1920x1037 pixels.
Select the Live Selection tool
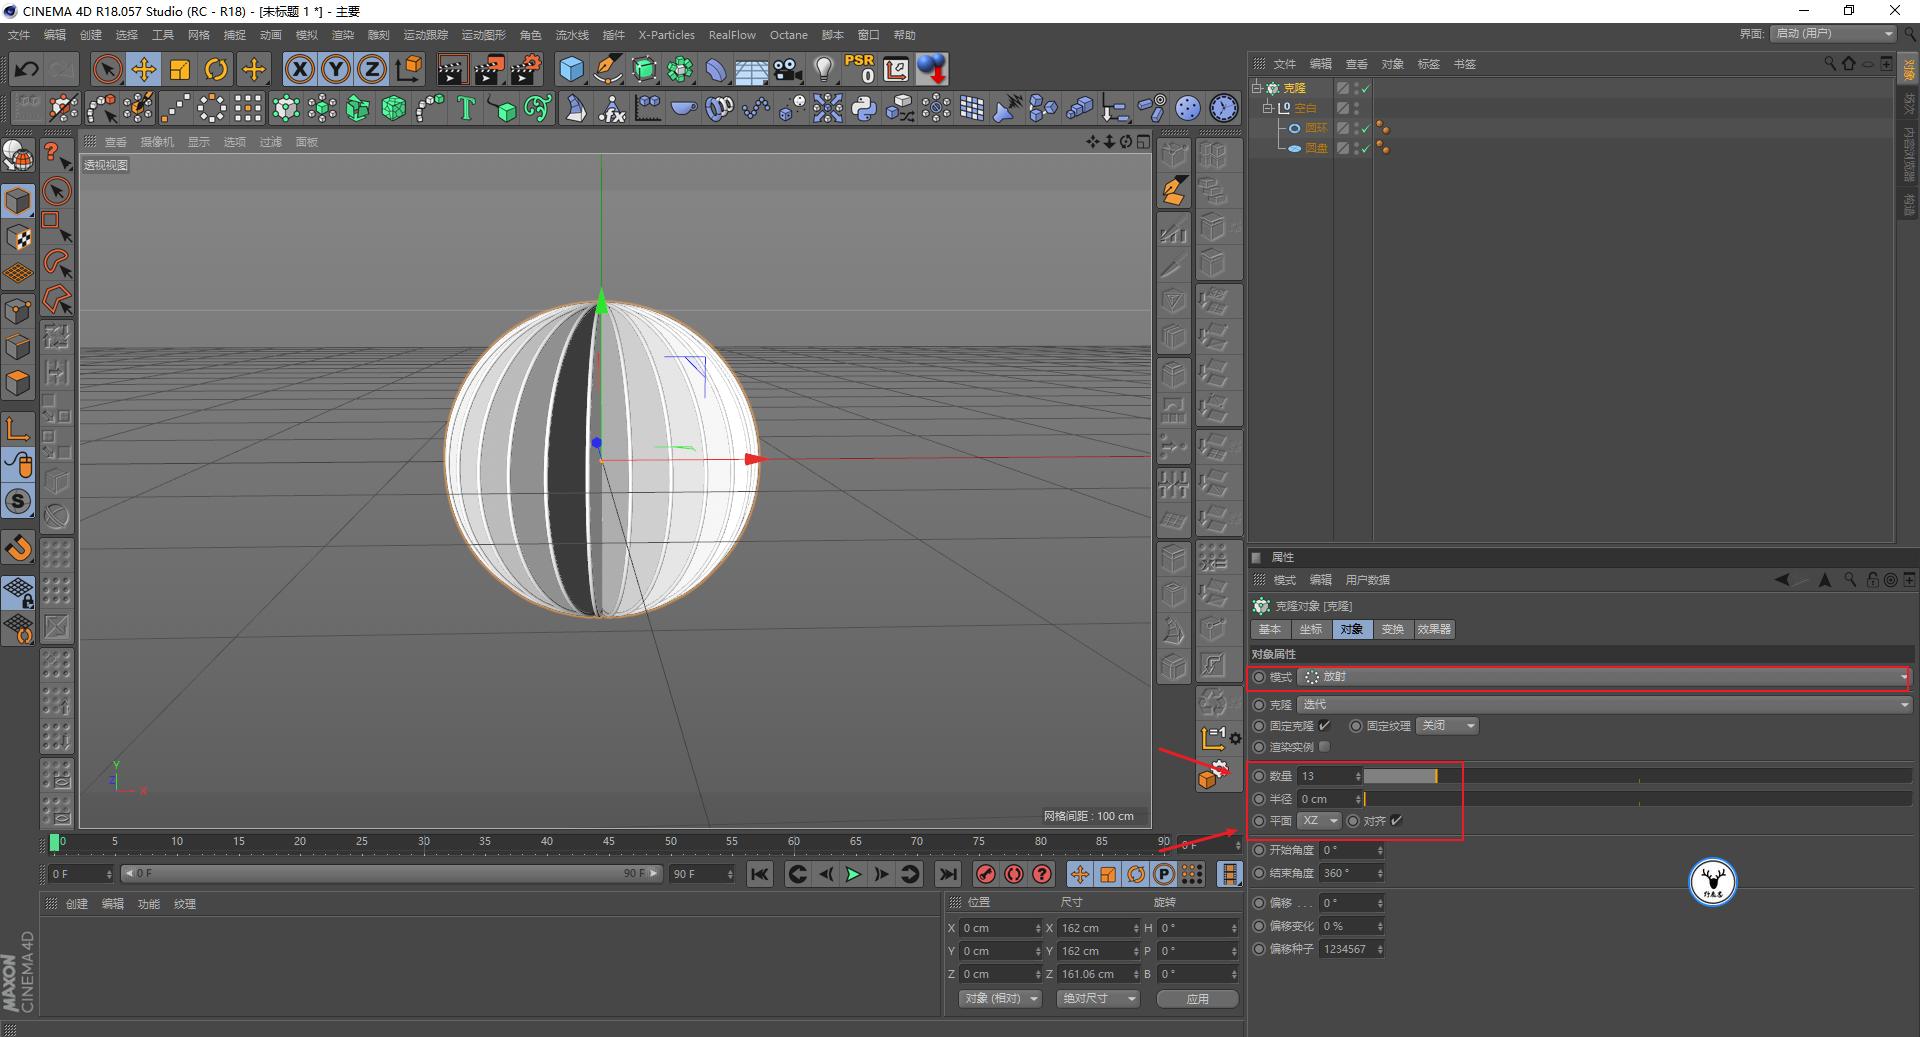[106, 69]
